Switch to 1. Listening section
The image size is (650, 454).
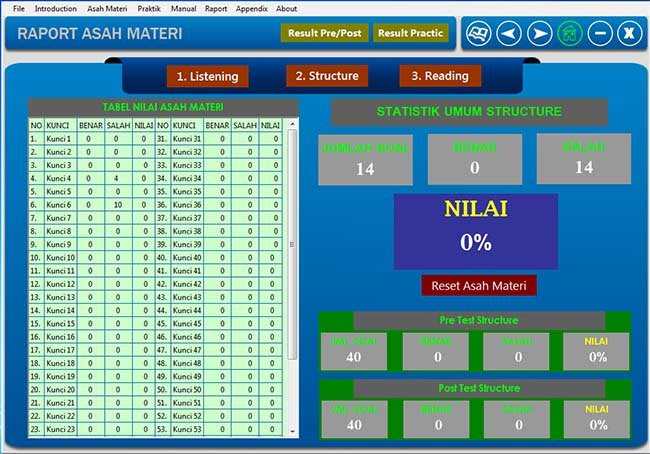[207, 76]
